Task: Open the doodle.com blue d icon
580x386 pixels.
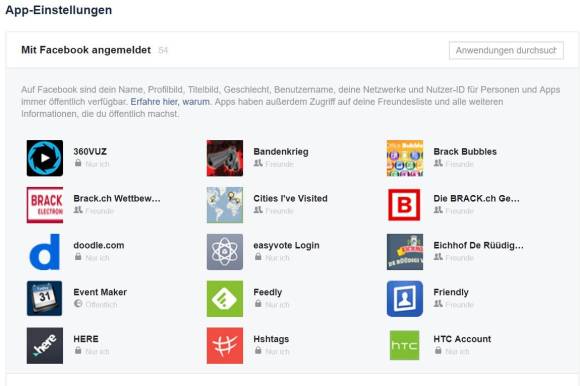Action: pyautogui.click(x=45, y=252)
